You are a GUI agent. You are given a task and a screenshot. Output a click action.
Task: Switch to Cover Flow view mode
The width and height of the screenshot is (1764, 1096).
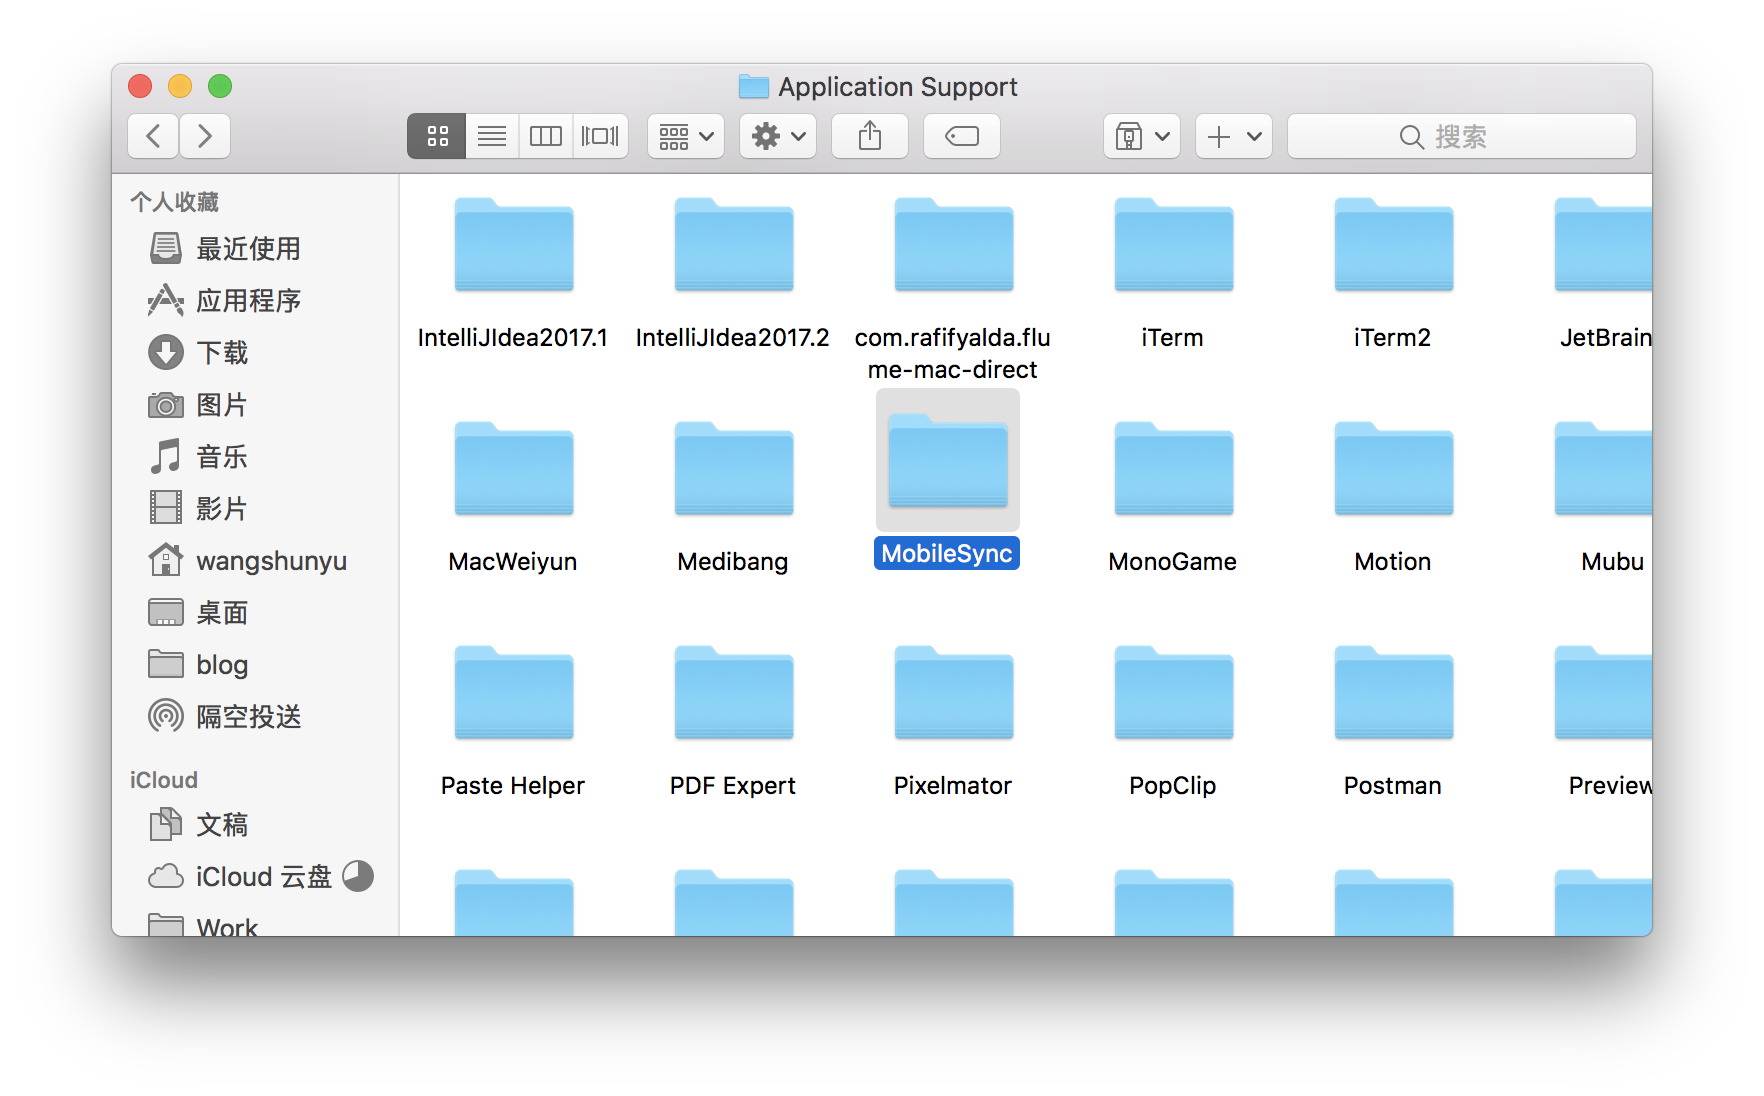[x=600, y=136]
